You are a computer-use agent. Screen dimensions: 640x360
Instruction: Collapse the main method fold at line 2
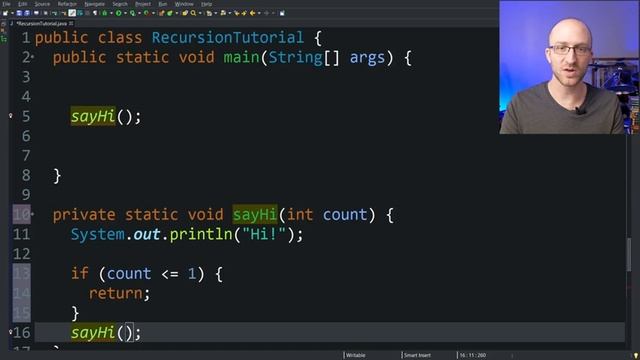pos(33,58)
